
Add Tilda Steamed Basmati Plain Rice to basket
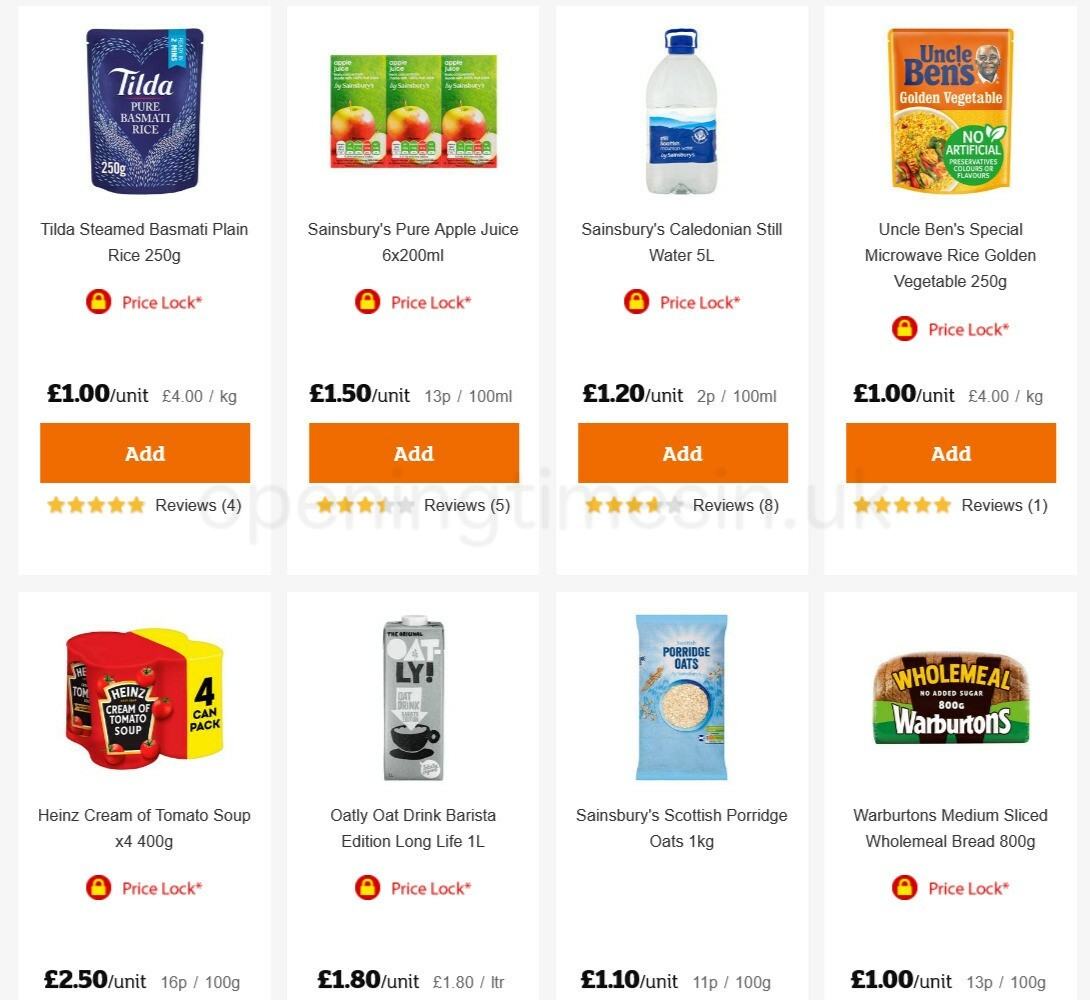pyautogui.click(x=144, y=453)
